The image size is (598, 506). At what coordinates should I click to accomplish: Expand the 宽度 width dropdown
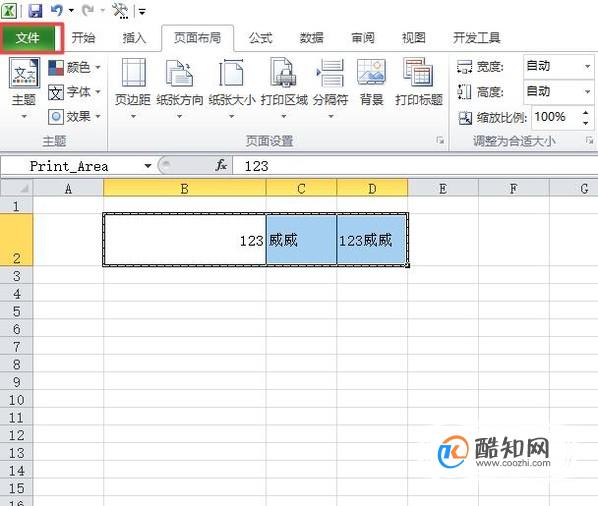coord(587,66)
